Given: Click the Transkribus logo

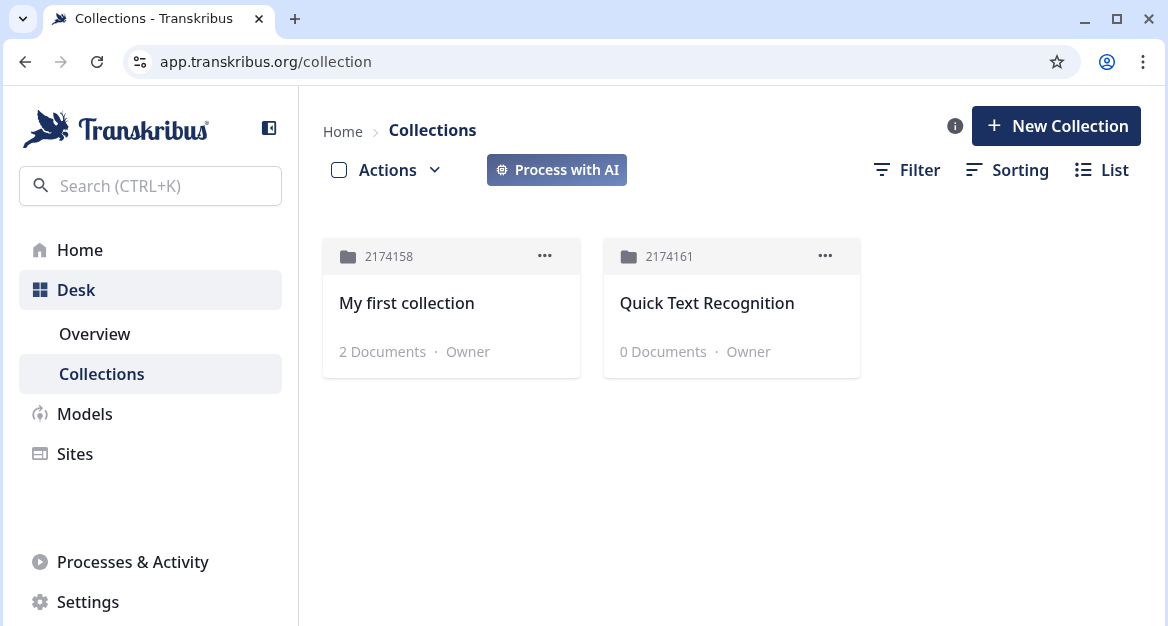Looking at the screenshot, I should [x=116, y=129].
